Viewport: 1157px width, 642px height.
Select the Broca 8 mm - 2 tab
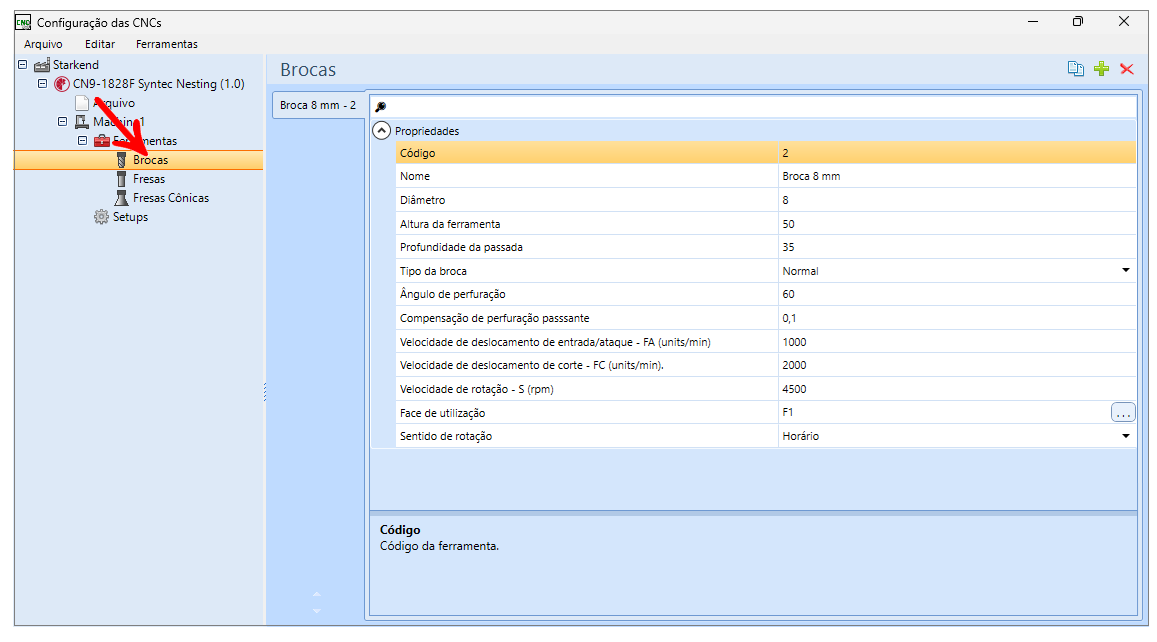[318, 106]
